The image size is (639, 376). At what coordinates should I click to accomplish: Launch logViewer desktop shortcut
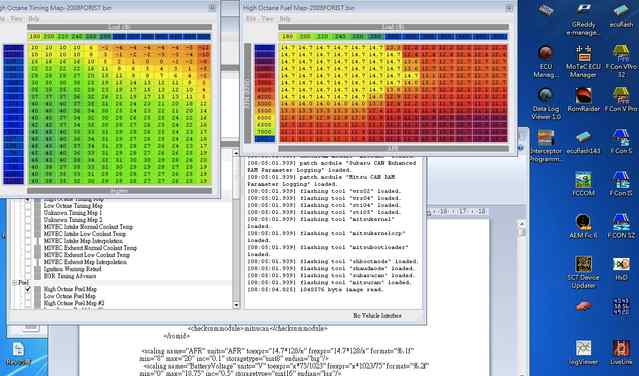point(583,353)
